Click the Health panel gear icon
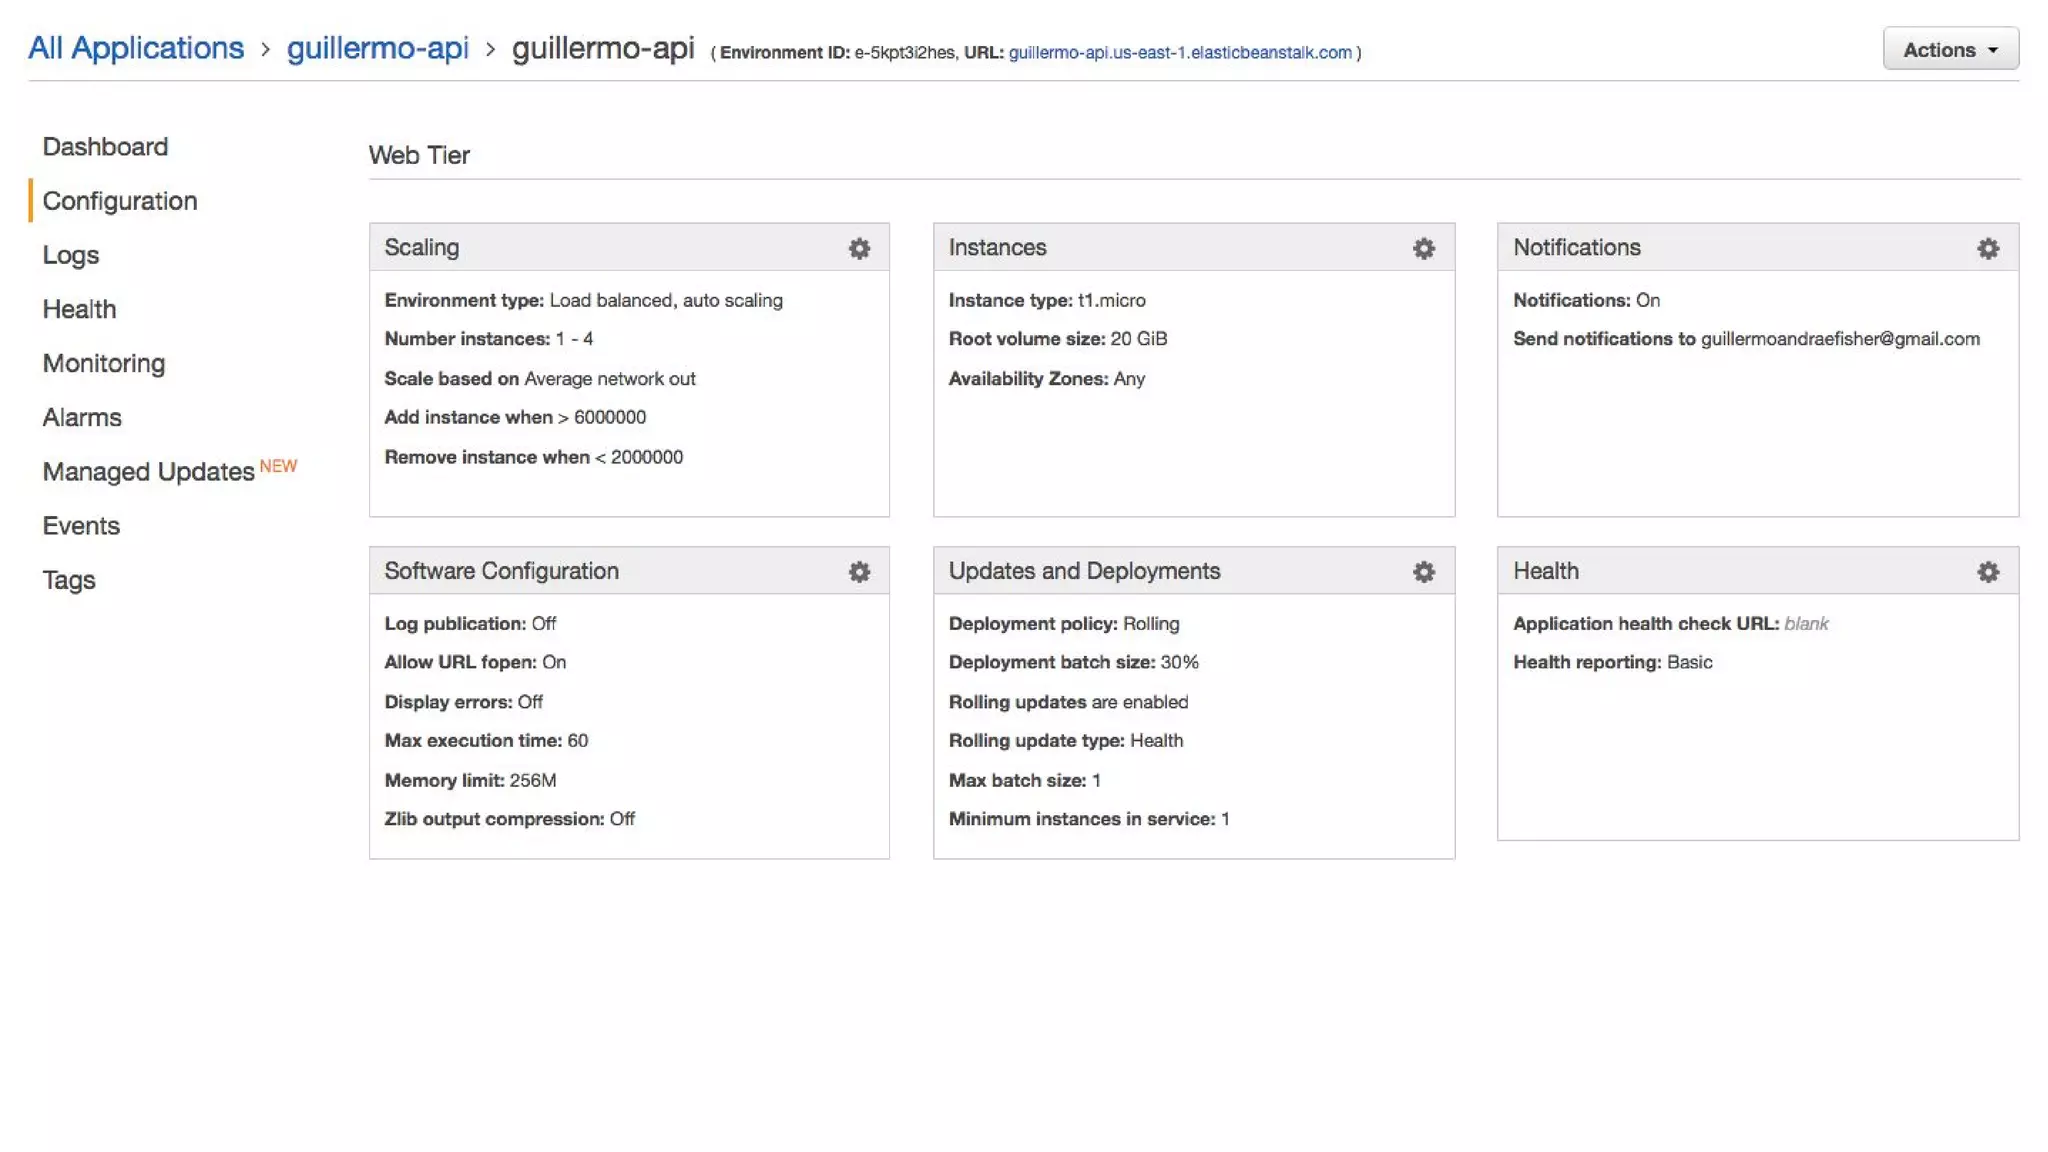2048x1152 pixels. tap(1988, 572)
